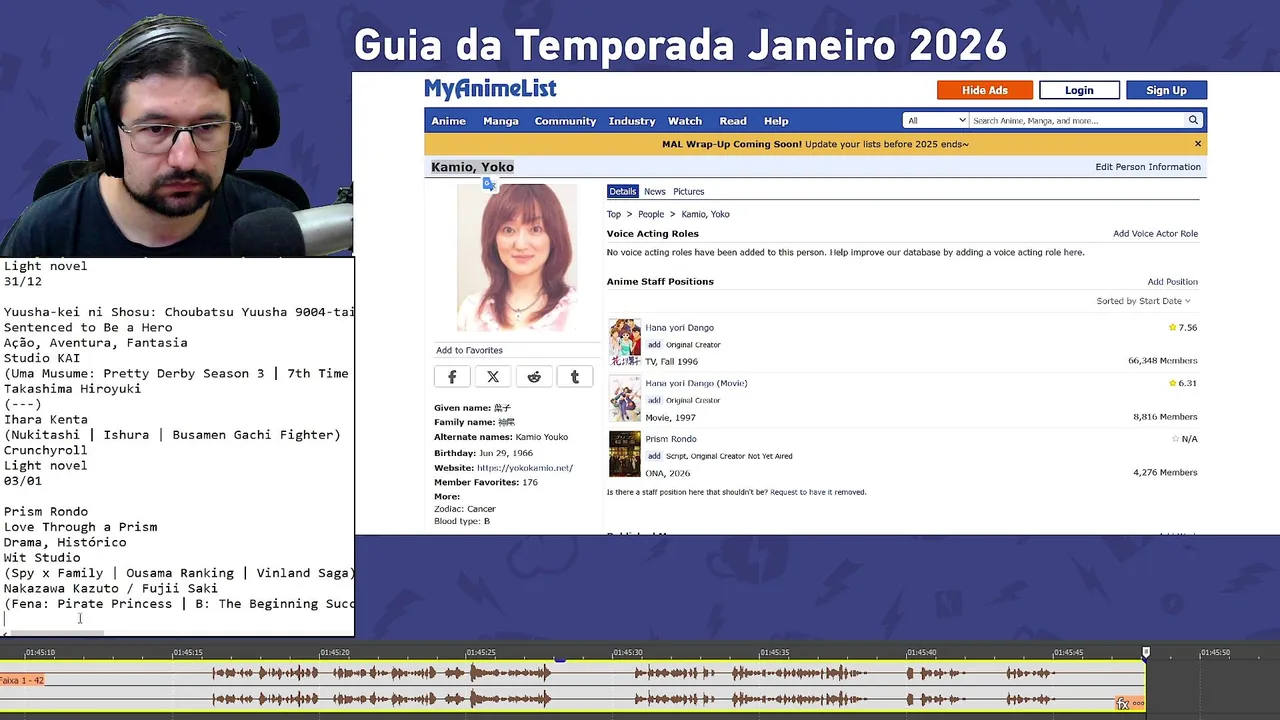
Task: Click the blue marker on timeline ruler
Action: pyautogui.click(x=560, y=659)
